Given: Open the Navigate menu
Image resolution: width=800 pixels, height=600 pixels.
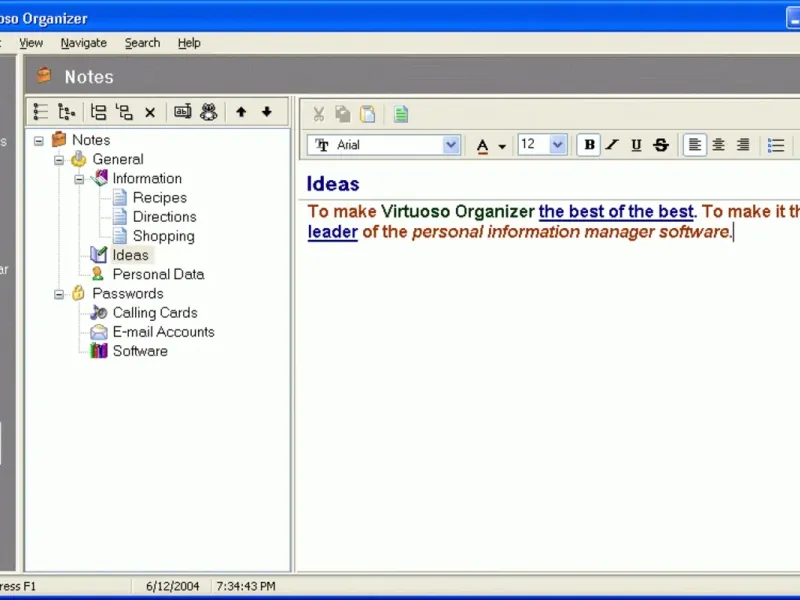Looking at the screenshot, I should tap(84, 43).
